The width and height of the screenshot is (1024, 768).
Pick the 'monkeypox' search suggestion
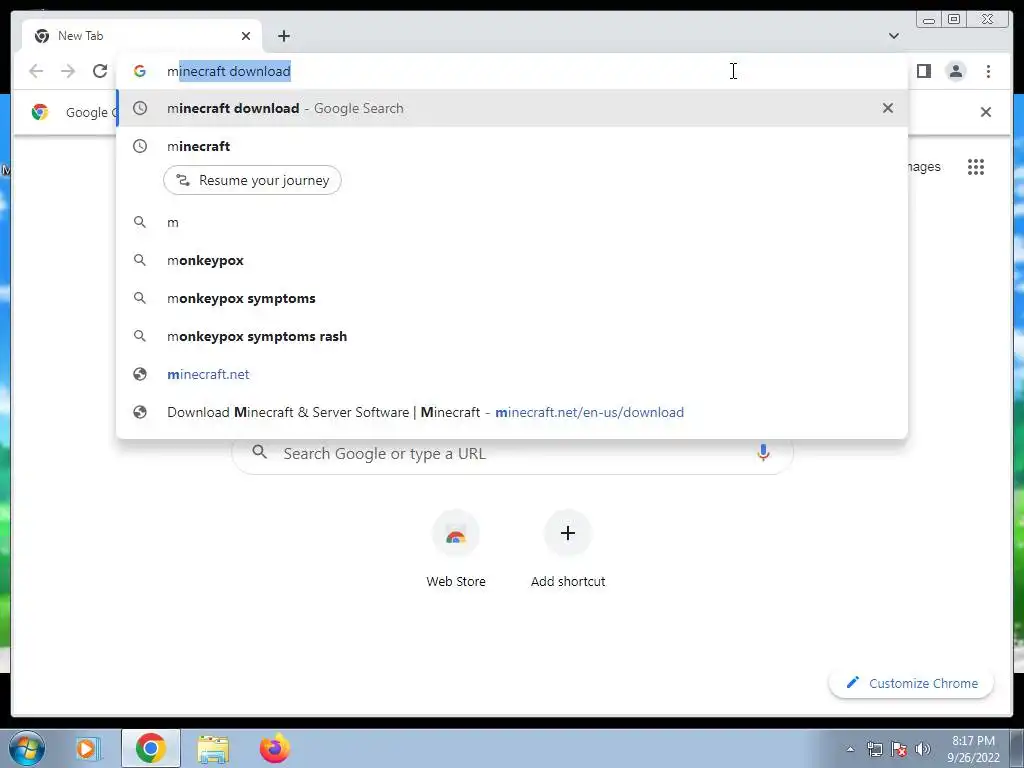[x=512, y=261]
